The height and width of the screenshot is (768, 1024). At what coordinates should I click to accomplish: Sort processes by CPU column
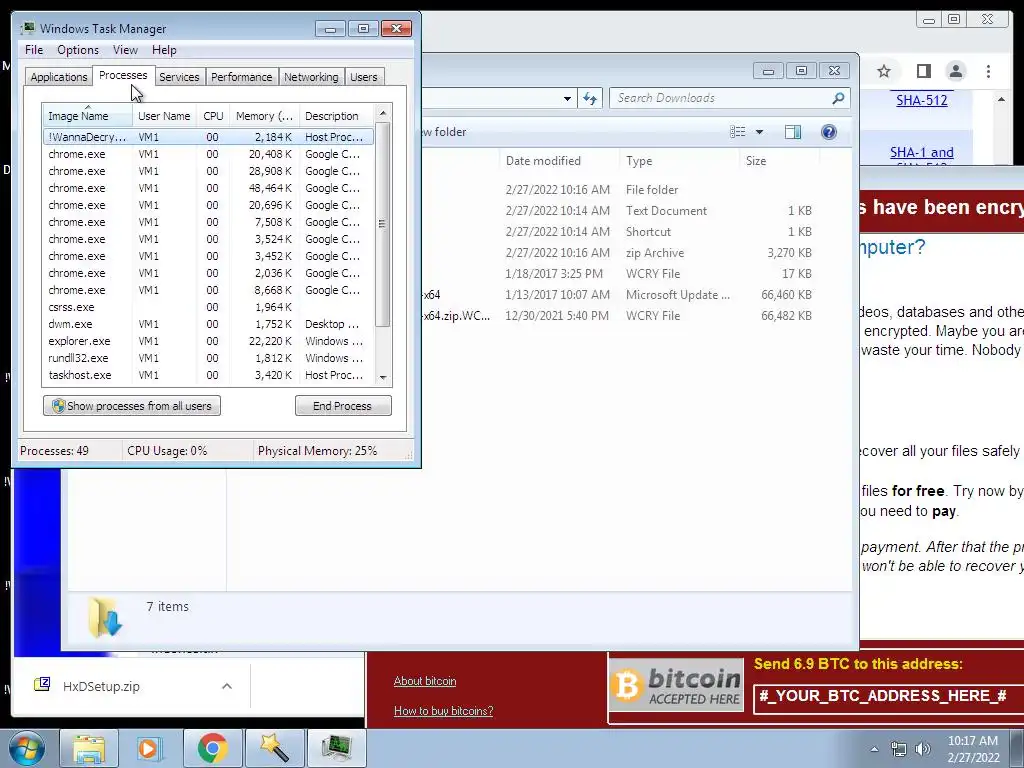213,116
